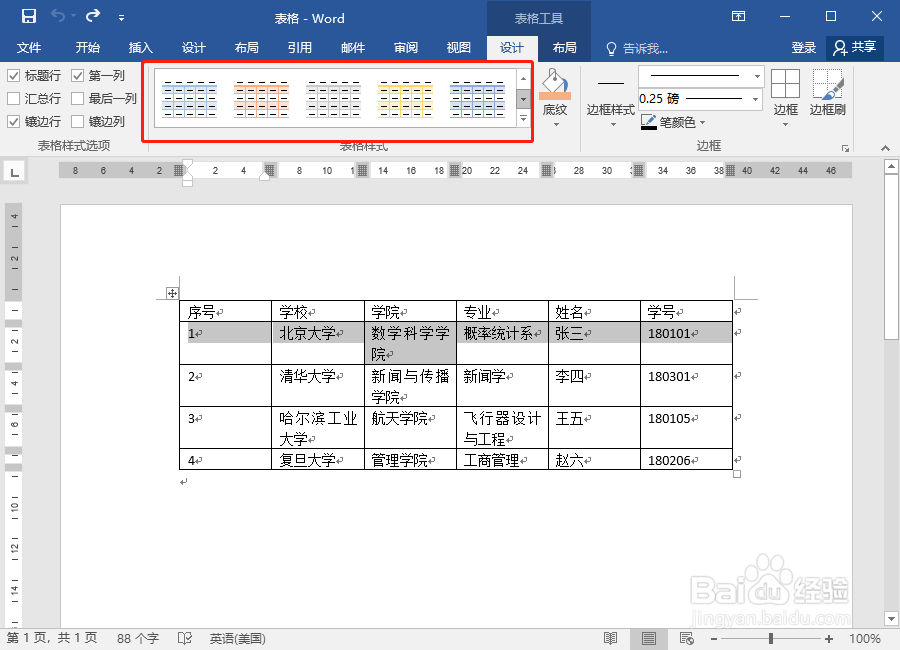Click the 告诉我 lightbulb search box
The width and height of the screenshot is (900, 650).
(x=637, y=48)
